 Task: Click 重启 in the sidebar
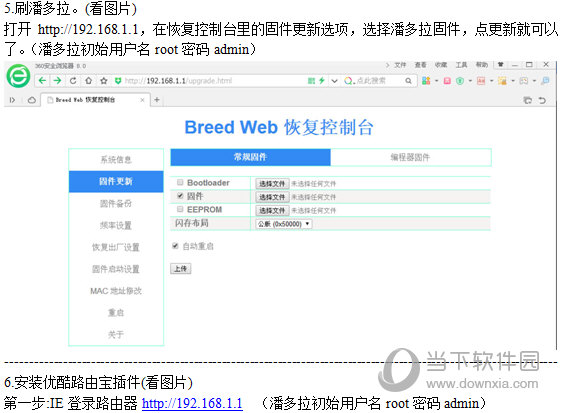coord(116,313)
